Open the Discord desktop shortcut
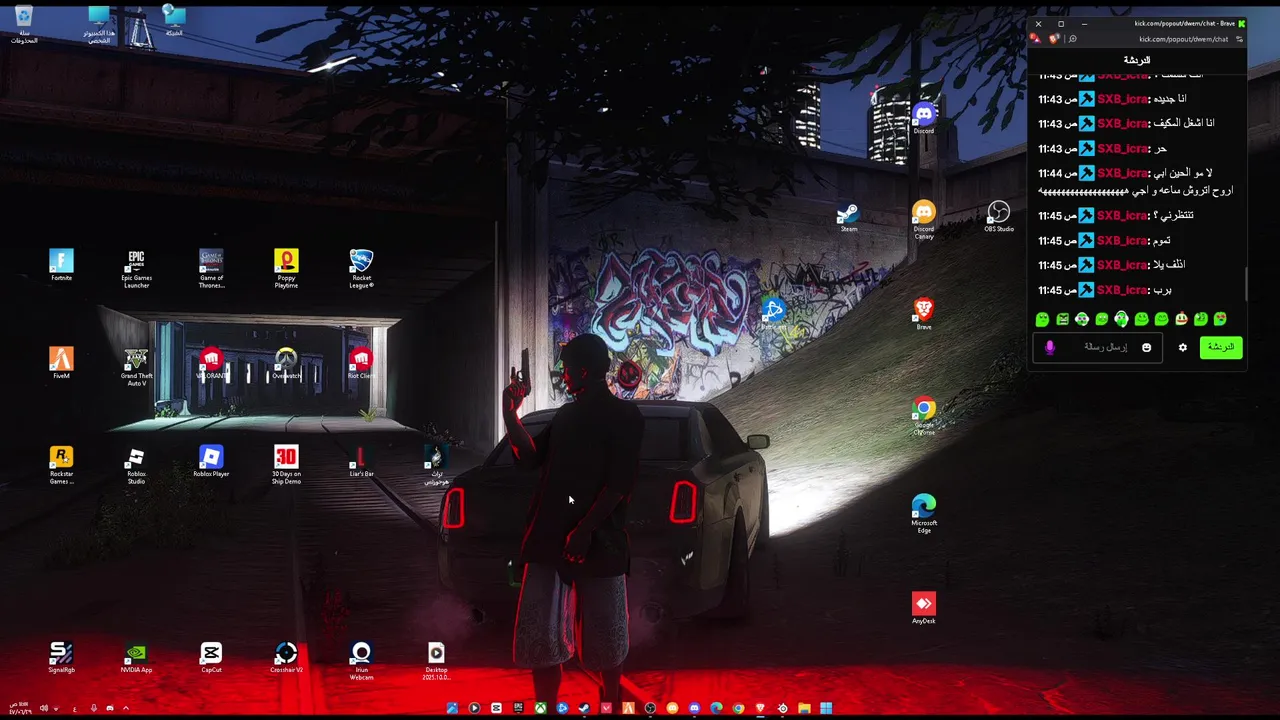 pos(923,118)
